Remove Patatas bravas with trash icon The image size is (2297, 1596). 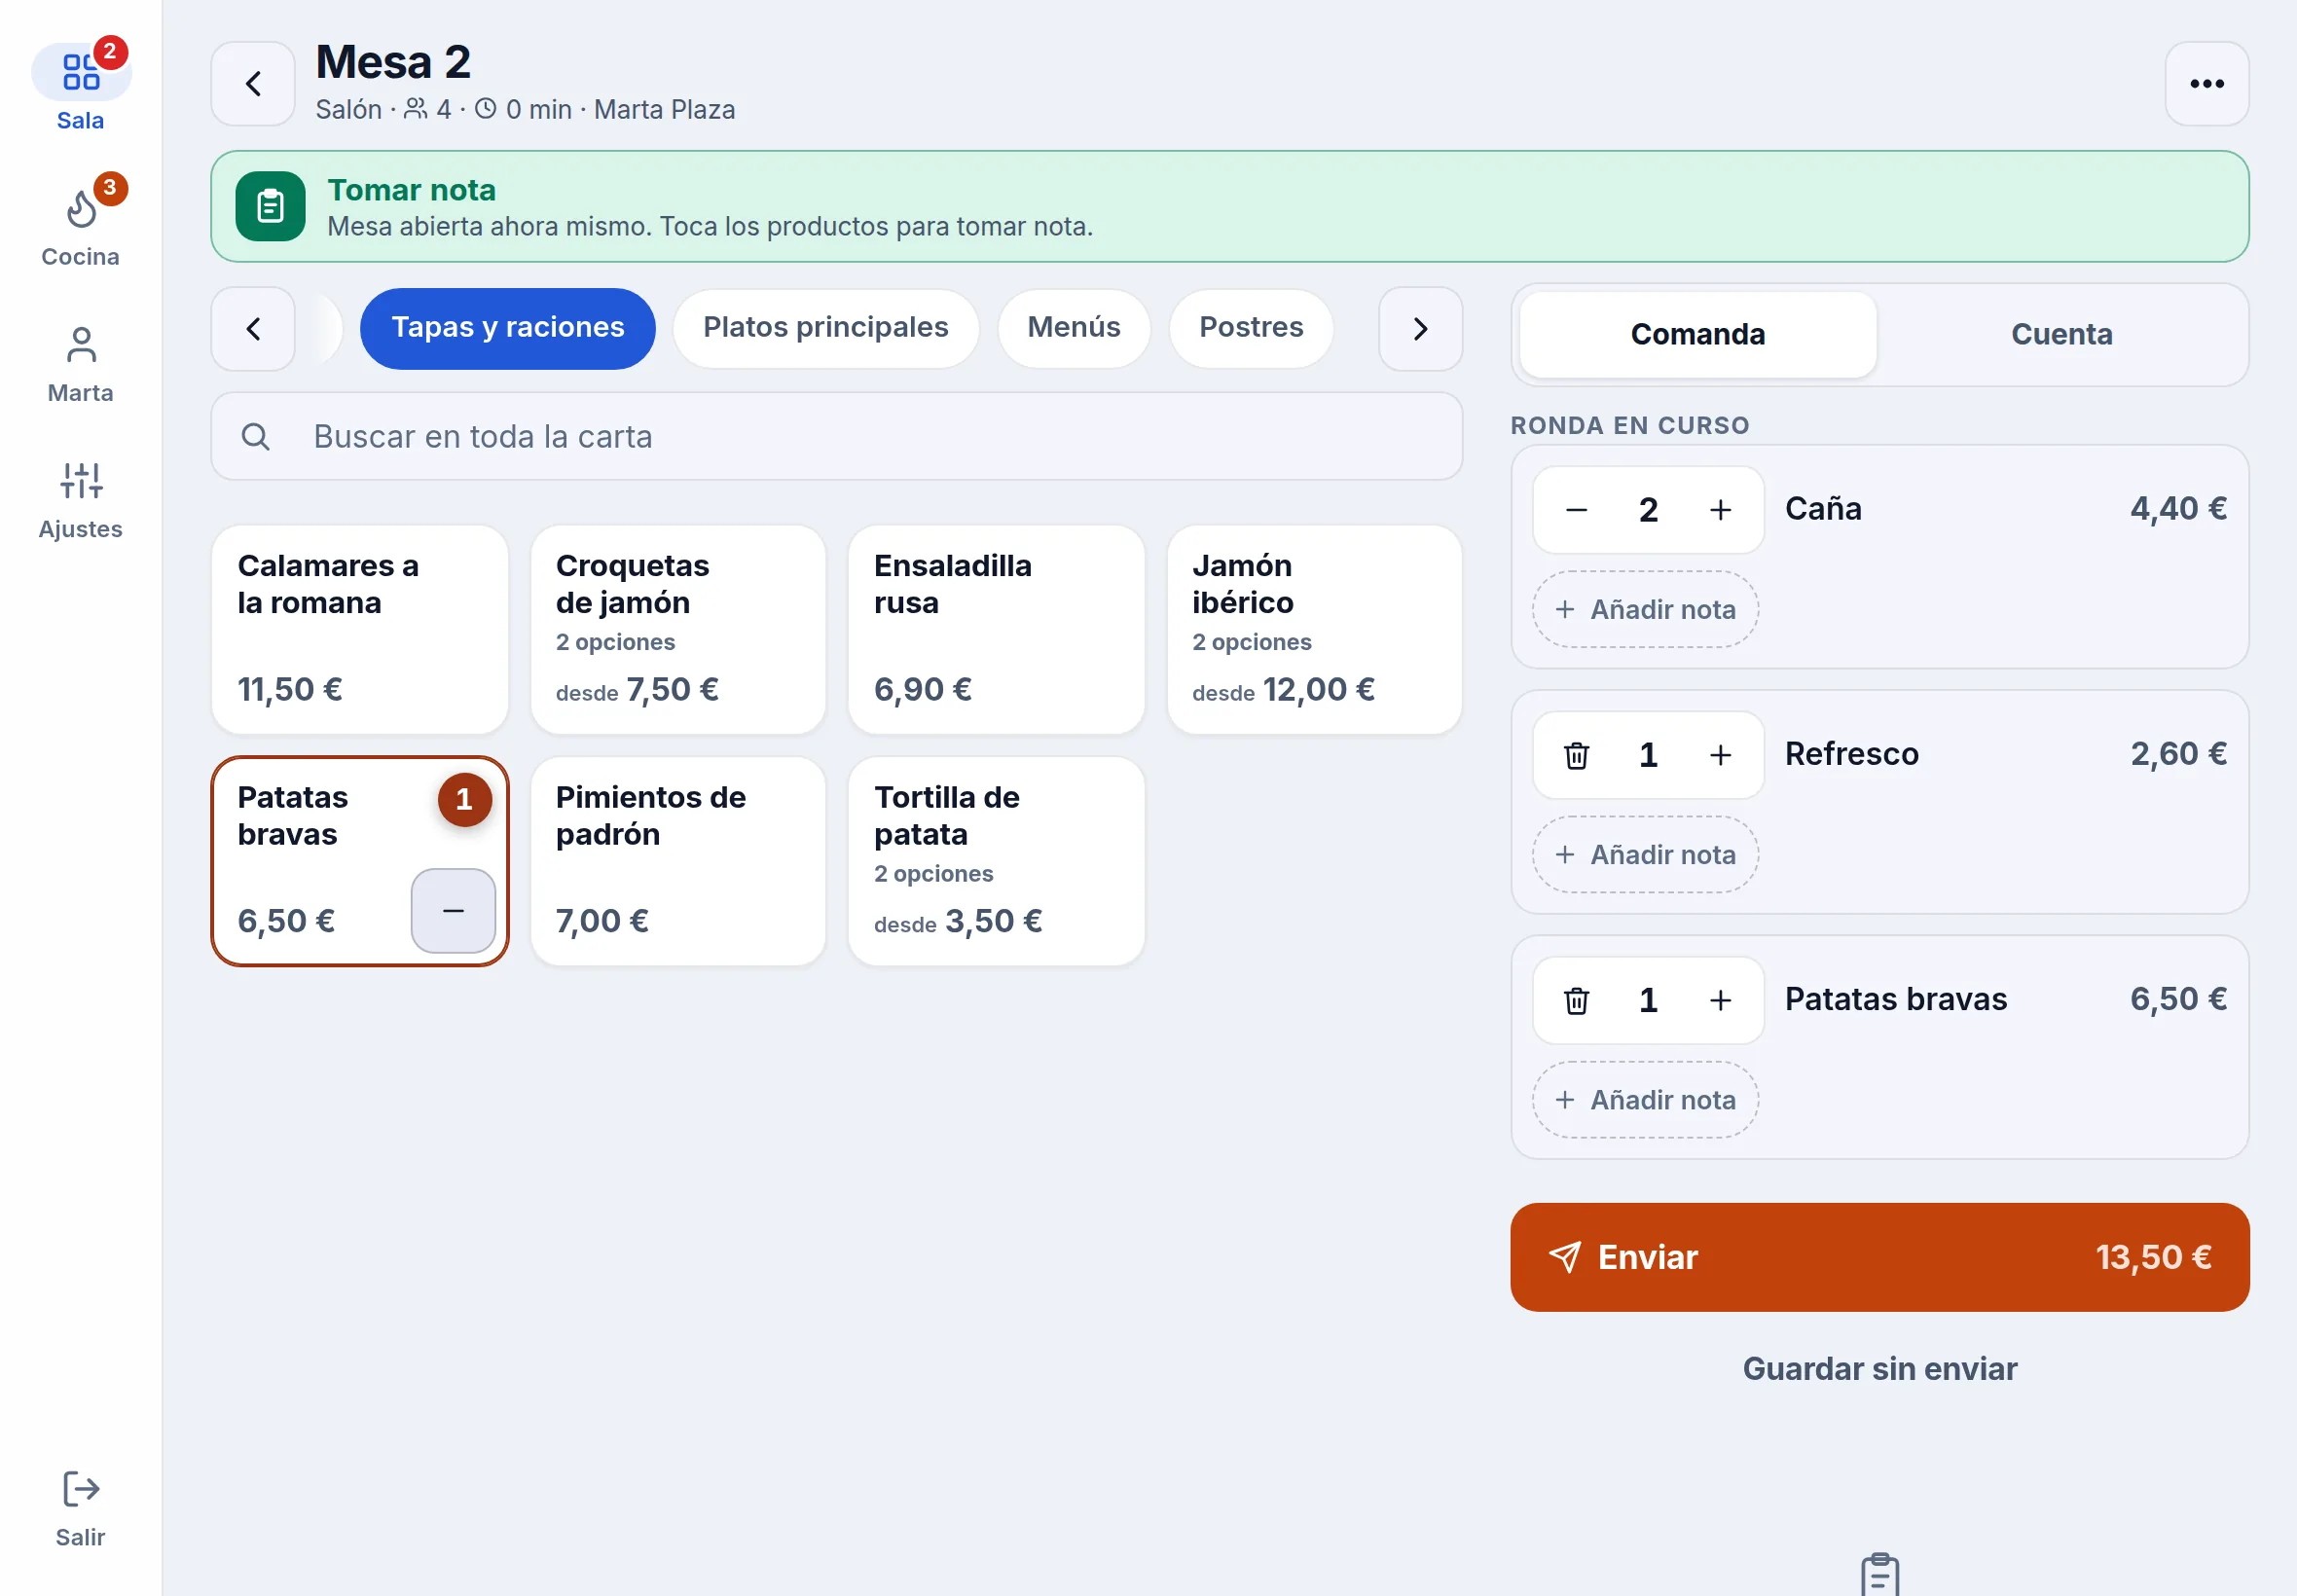1576,1000
